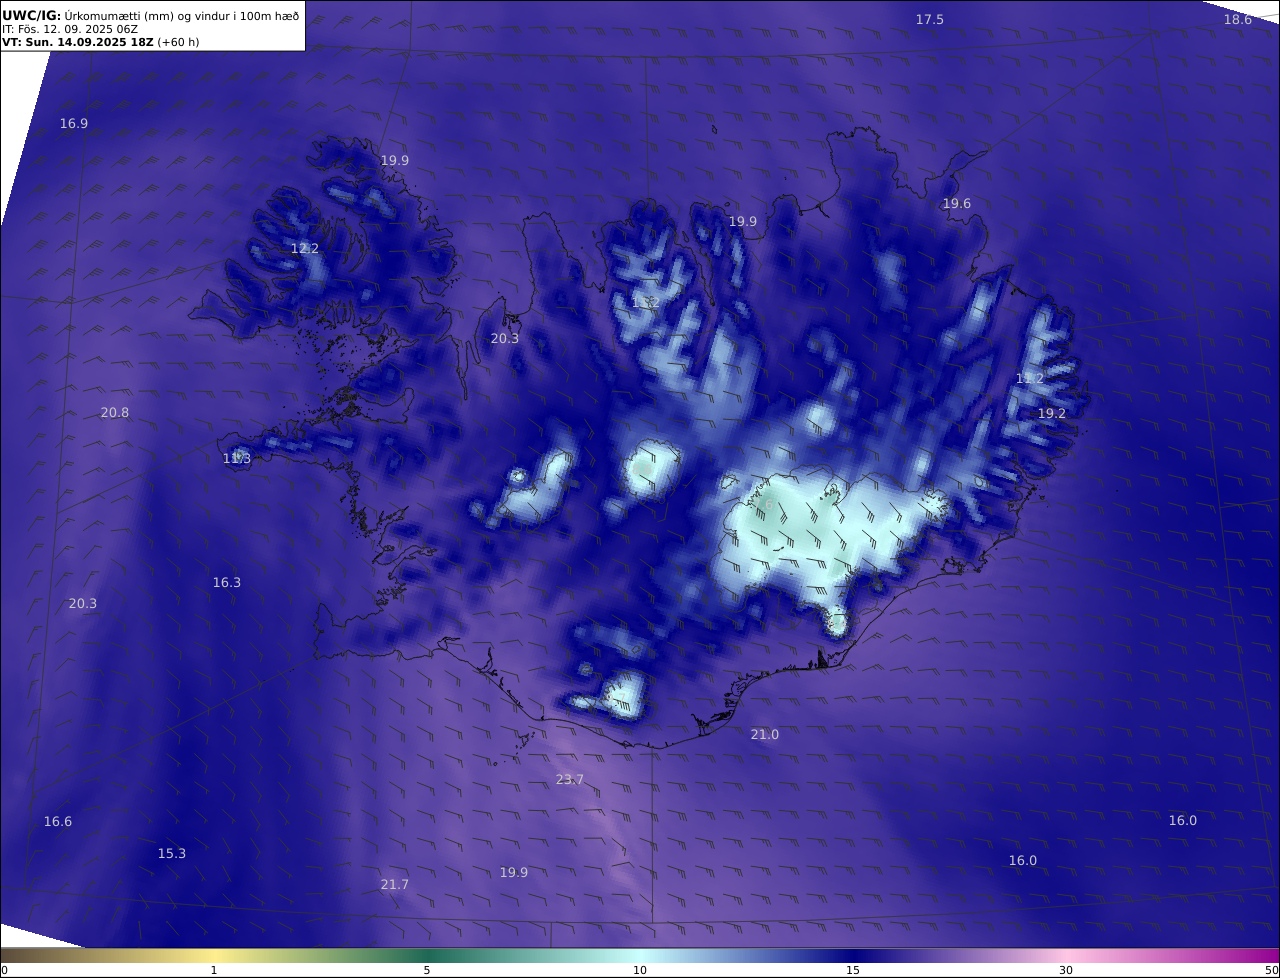Click the 20.3 label below 20.8
Image resolution: width=1280 pixels, height=978 pixels.
pos(83,603)
